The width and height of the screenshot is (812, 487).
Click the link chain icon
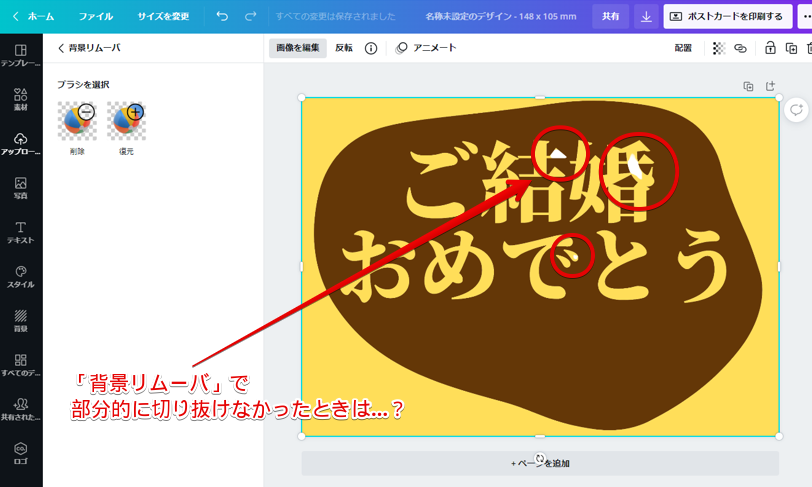(741, 48)
